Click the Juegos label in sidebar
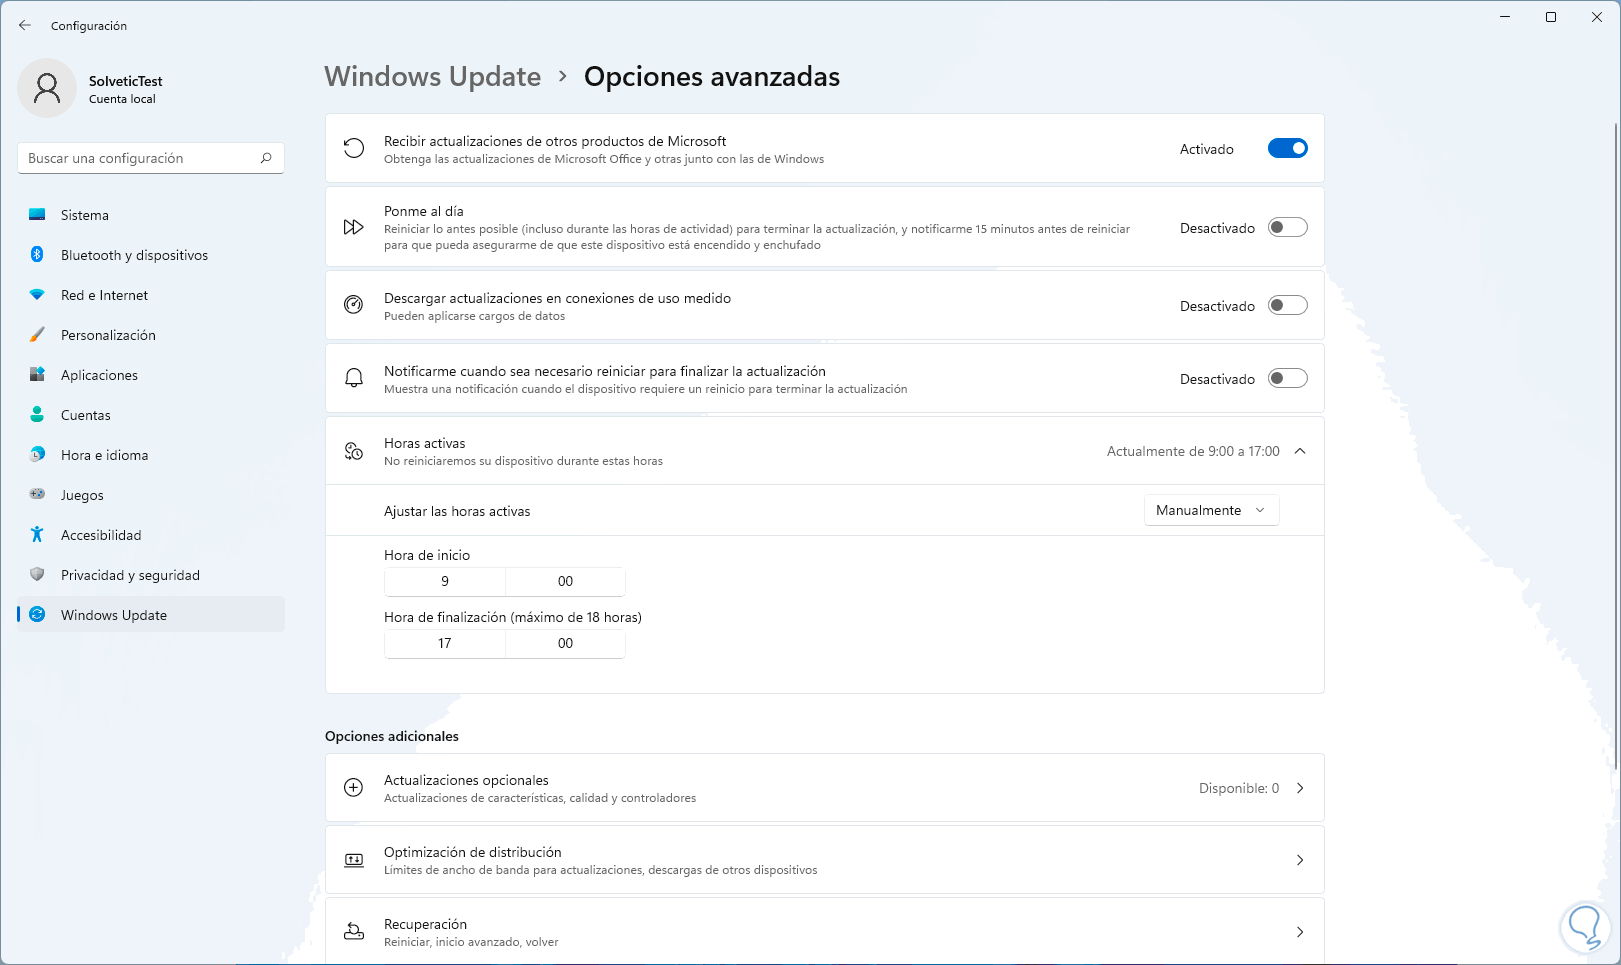1621x965 pixels. (x=82, y=495)
